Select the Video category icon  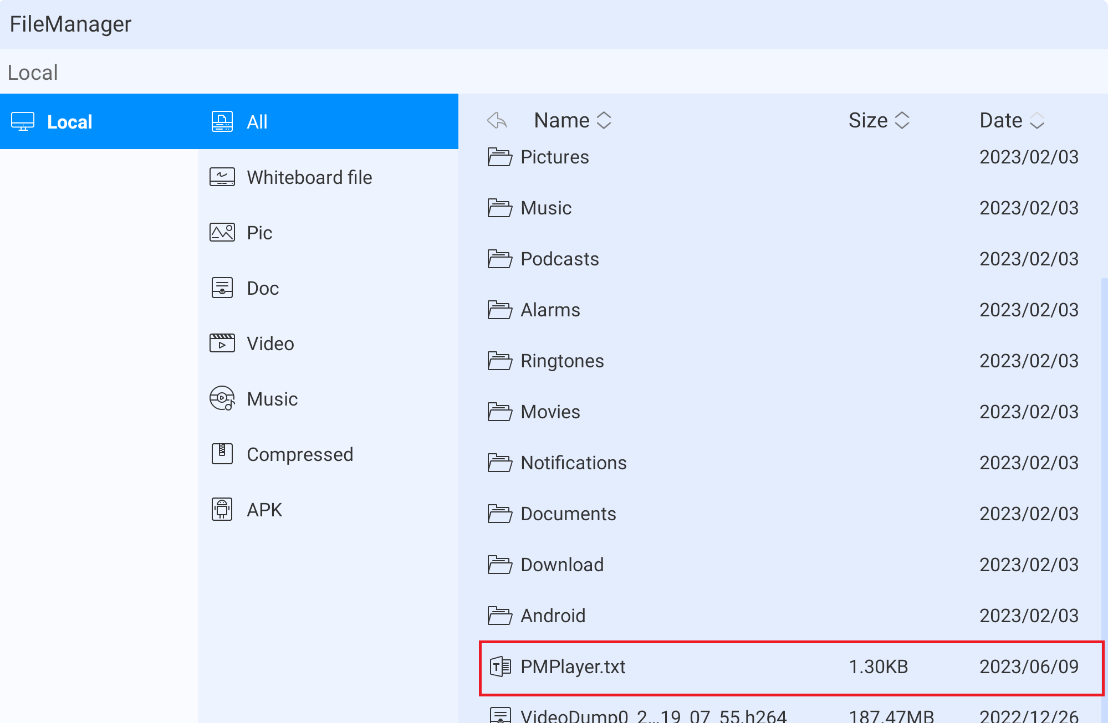[222, 343]
